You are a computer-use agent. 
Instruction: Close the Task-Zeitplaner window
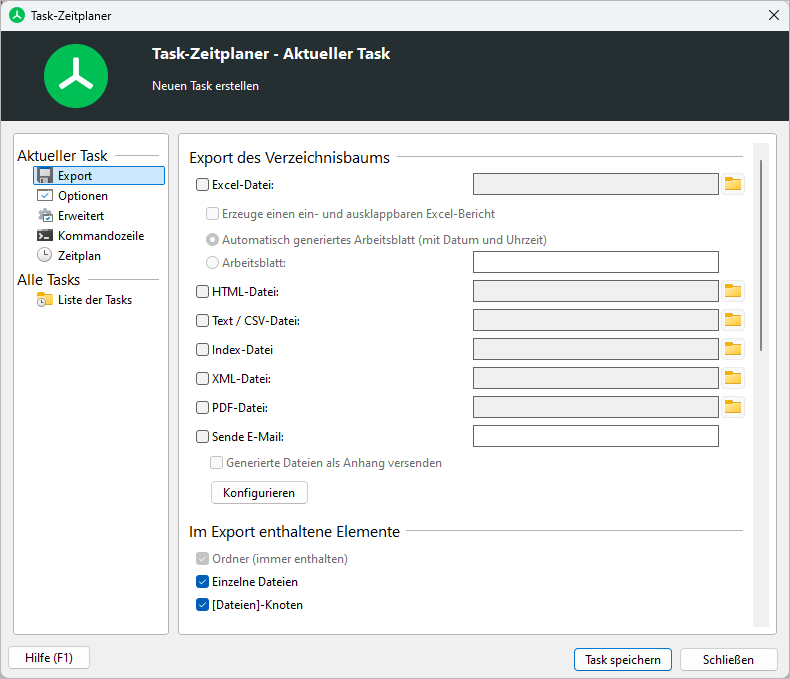[774, 15]
